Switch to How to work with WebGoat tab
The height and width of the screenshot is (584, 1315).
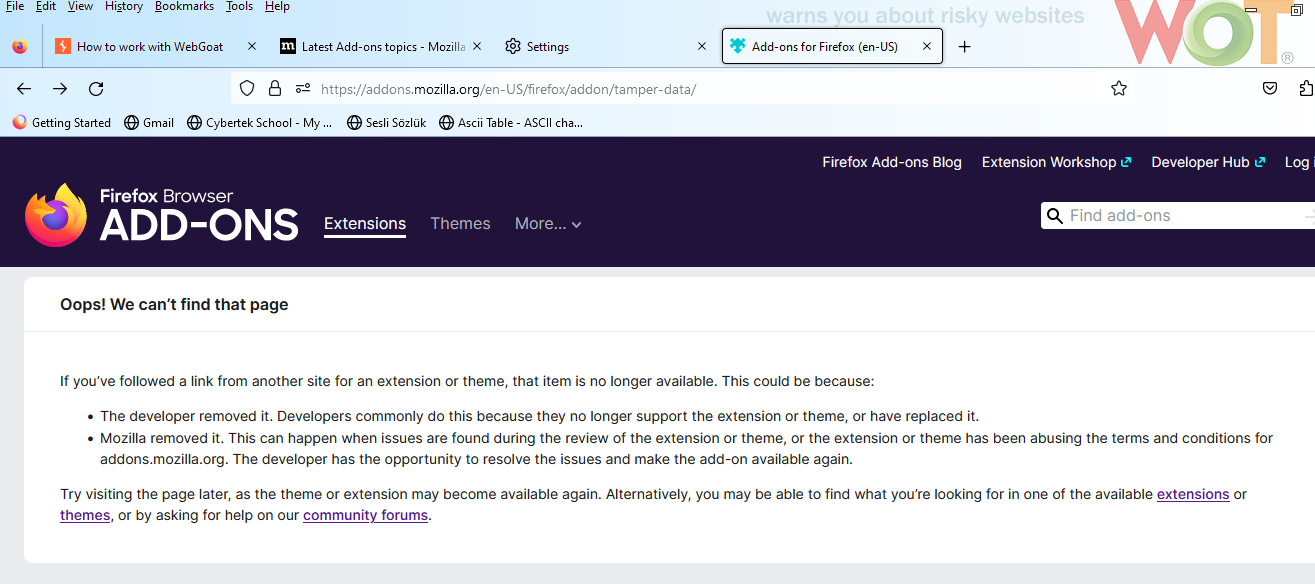pyautogui.click(x=150, y=46)
